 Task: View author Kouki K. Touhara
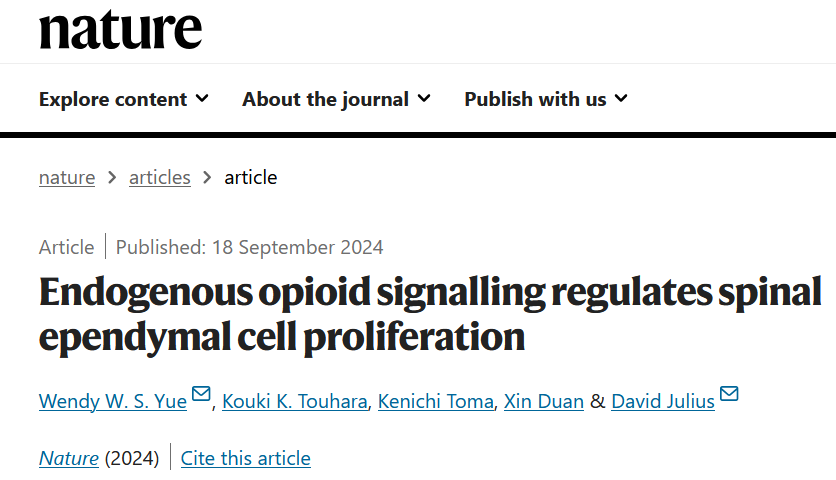tap(296, 401)
